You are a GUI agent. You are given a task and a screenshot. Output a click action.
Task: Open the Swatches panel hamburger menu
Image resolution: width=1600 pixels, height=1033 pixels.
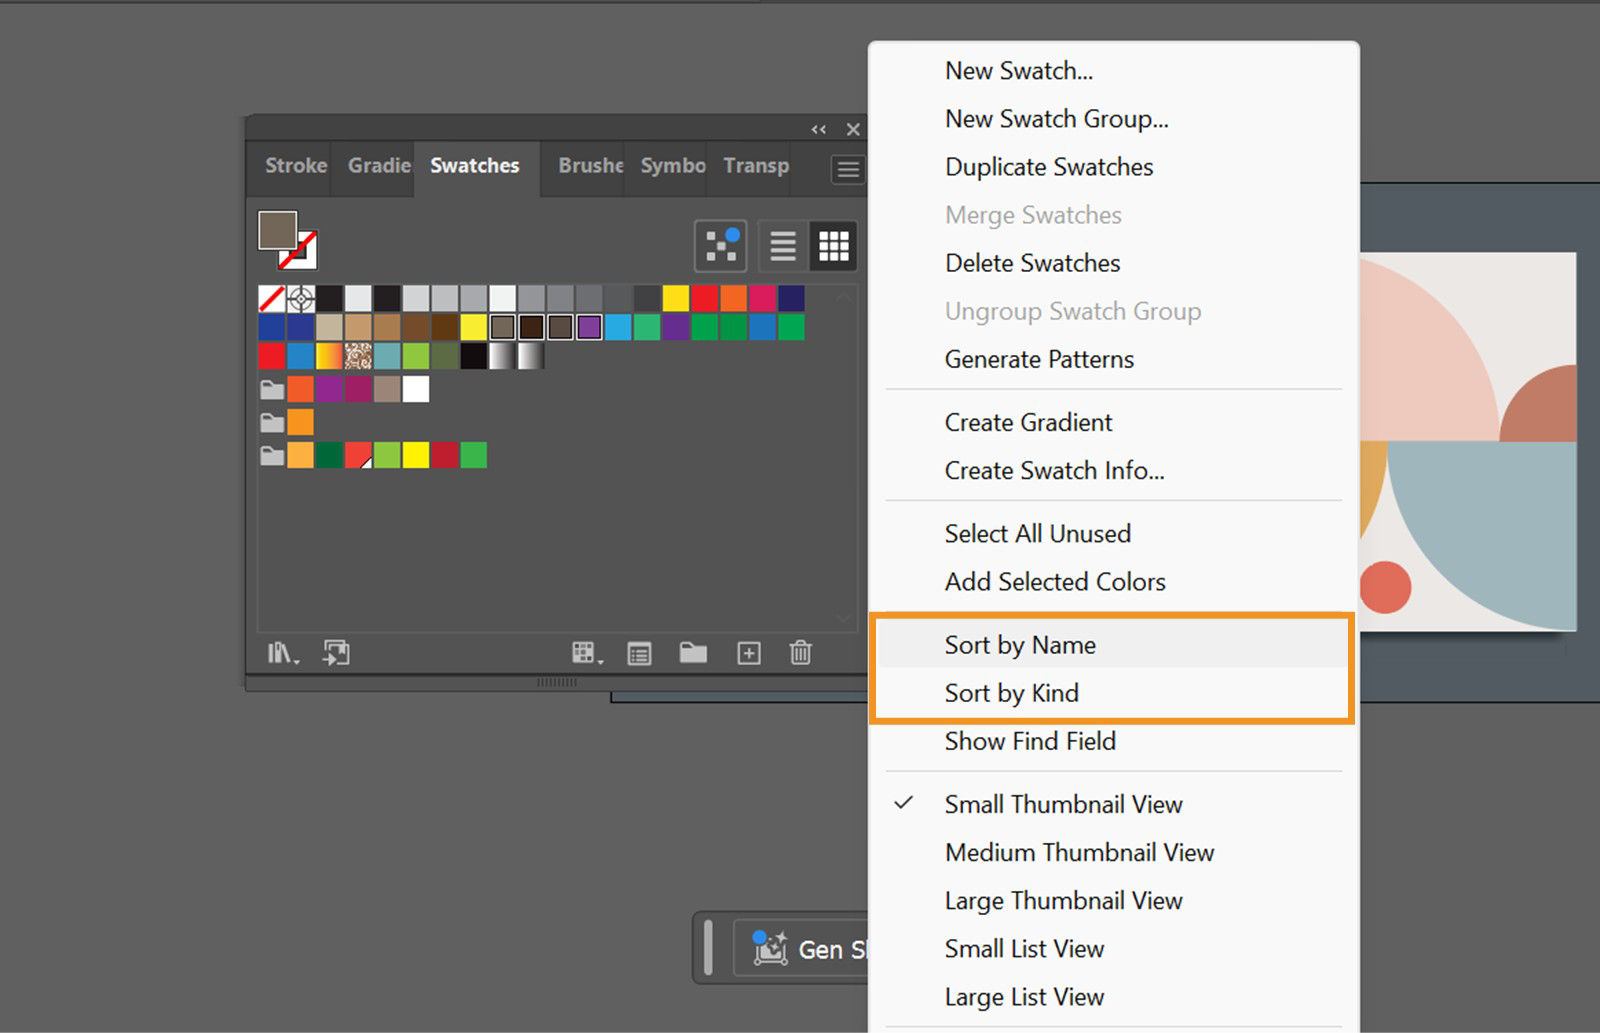click(847, 169)
